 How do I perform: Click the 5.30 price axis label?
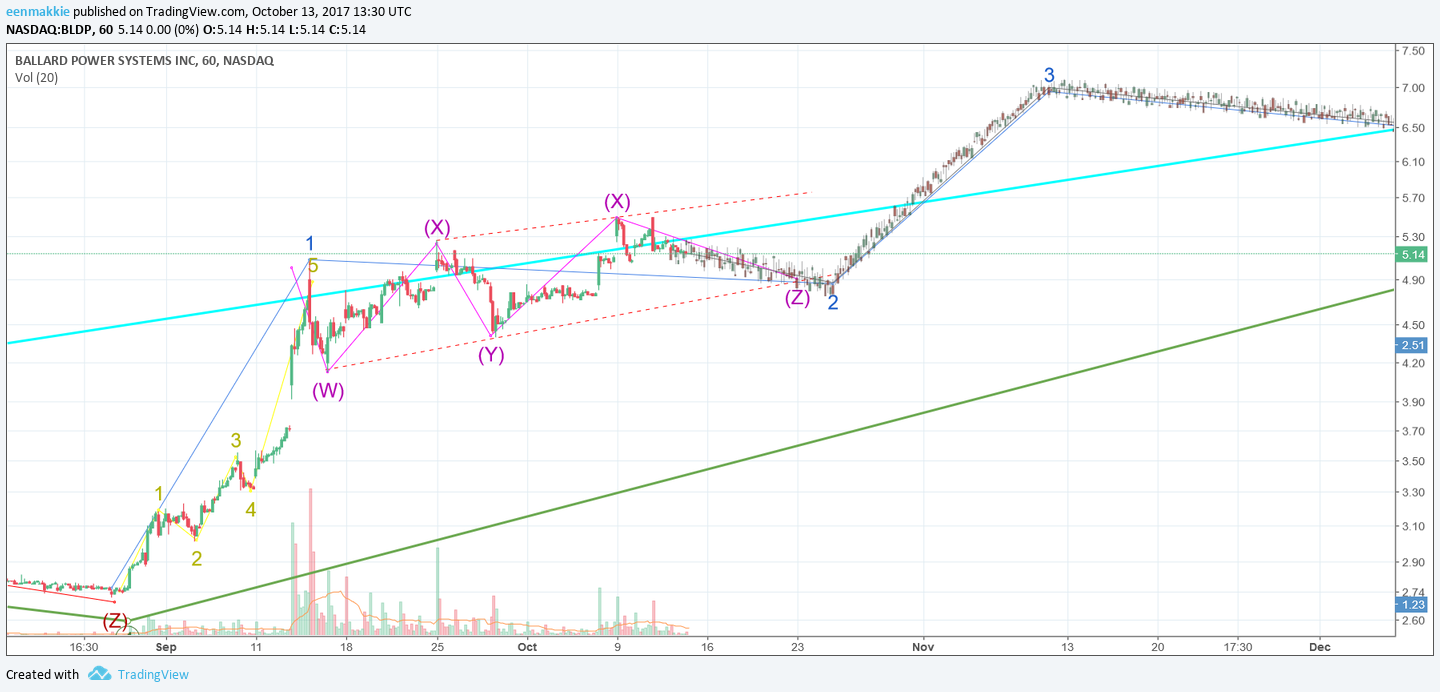coord(1413,238)
